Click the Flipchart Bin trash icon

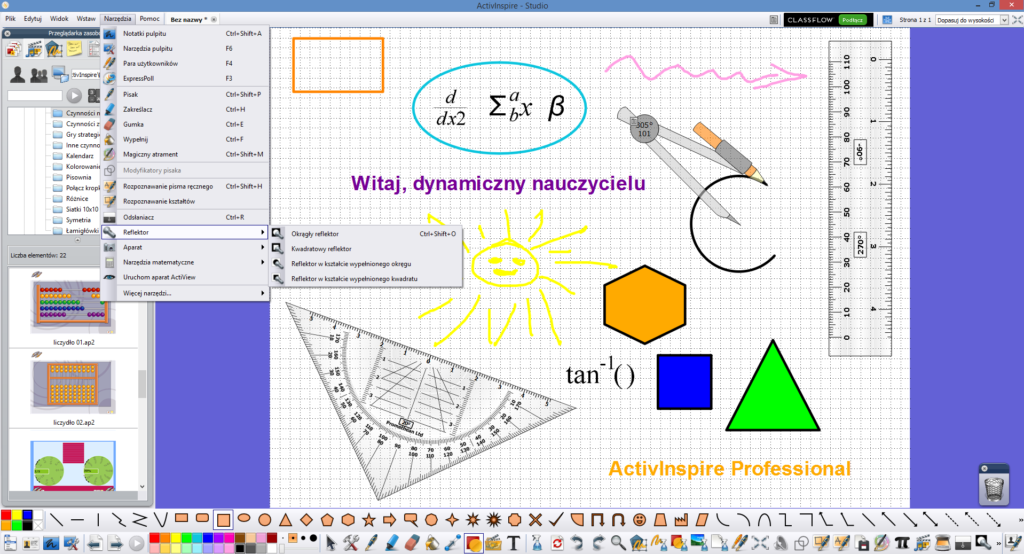pos(995,487)
